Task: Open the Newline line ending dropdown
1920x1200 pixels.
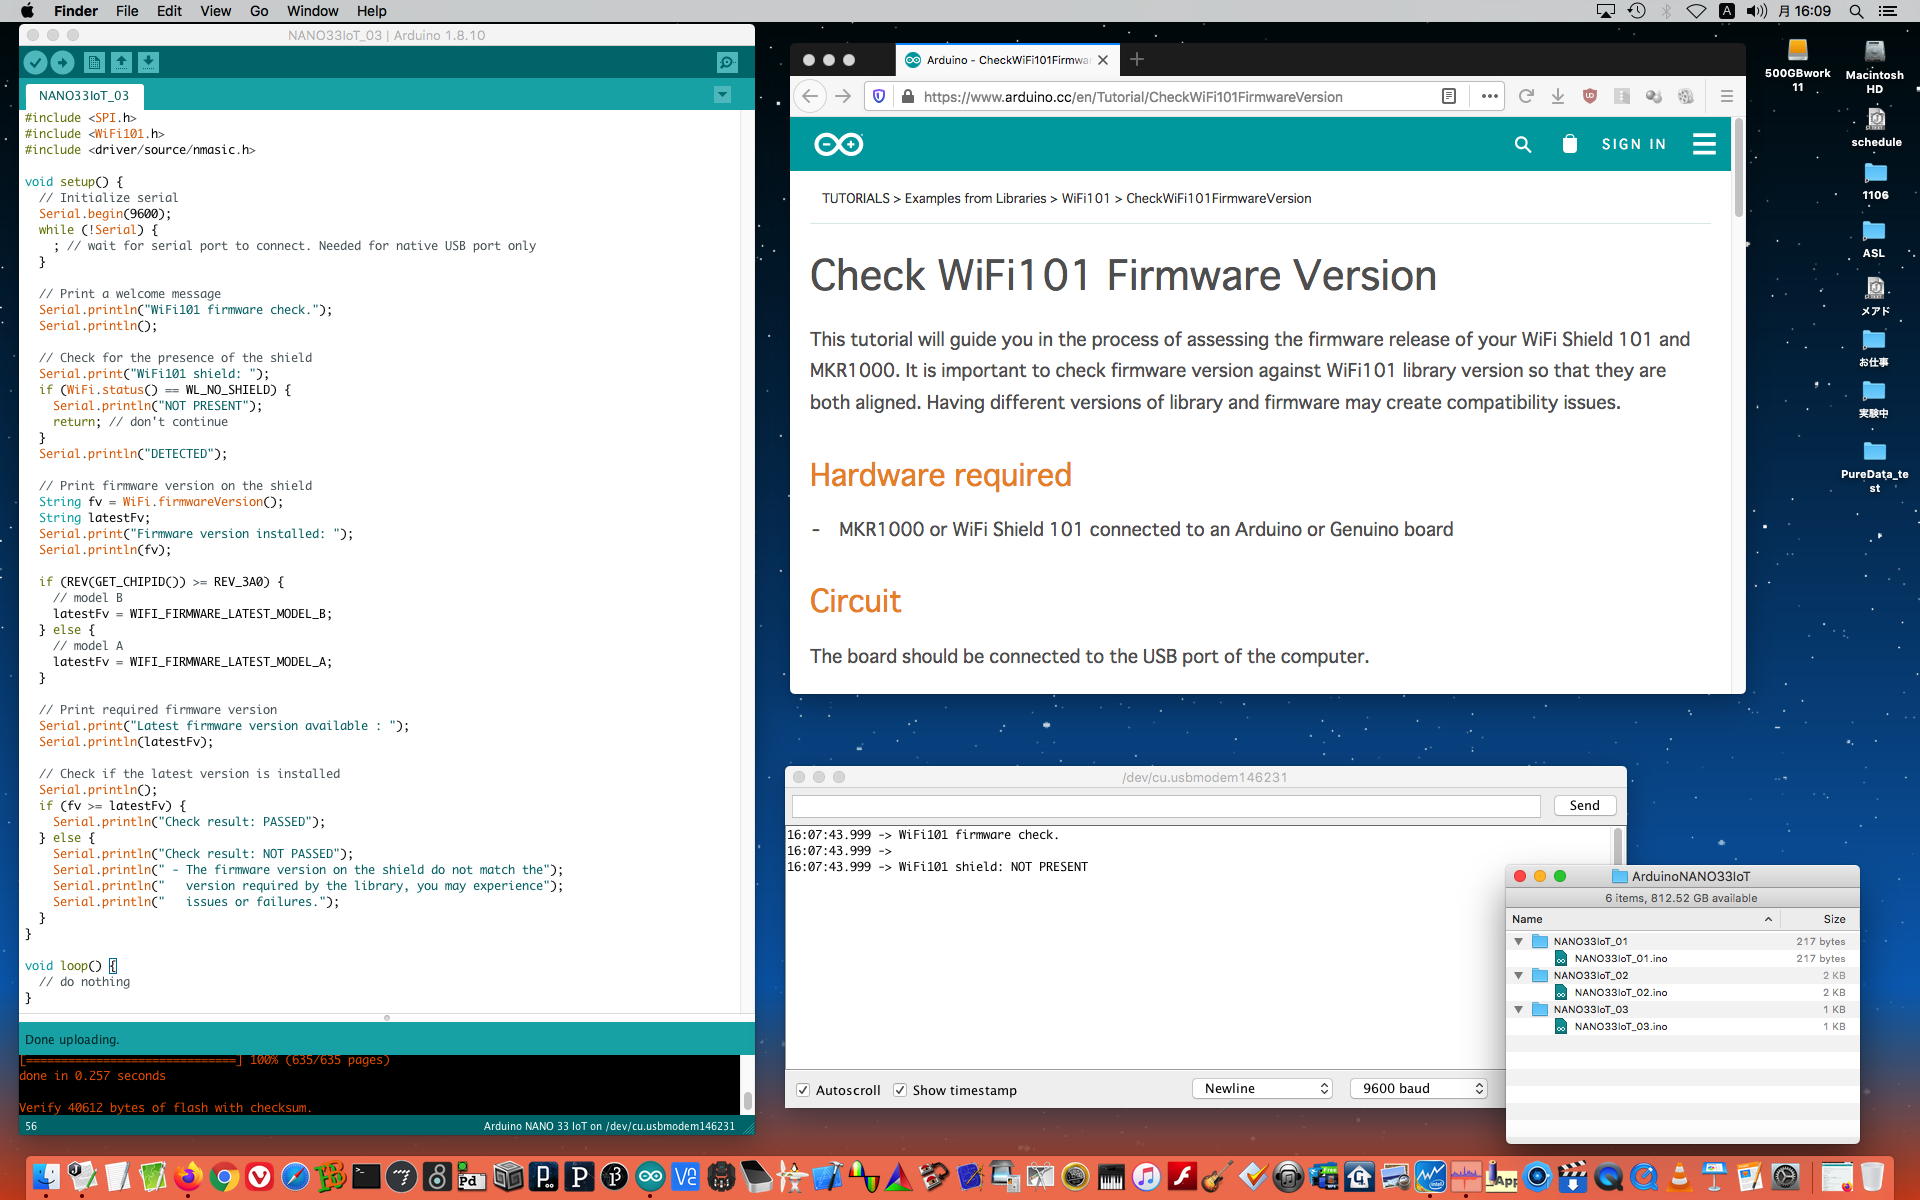Action: (x=1263, y=1088)
